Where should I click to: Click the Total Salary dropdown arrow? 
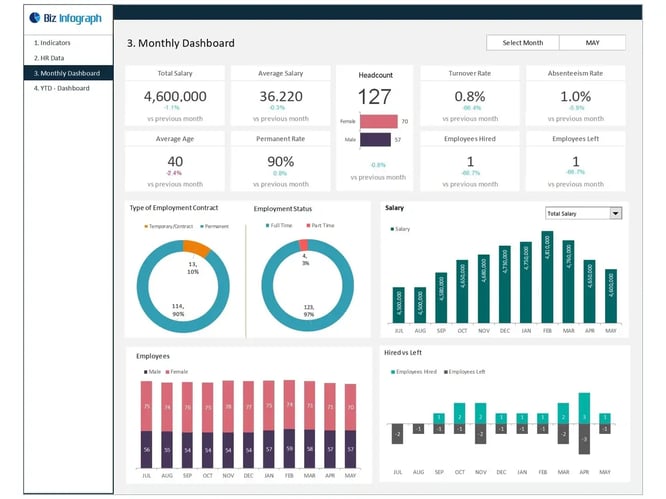click(x=615, y=213)
